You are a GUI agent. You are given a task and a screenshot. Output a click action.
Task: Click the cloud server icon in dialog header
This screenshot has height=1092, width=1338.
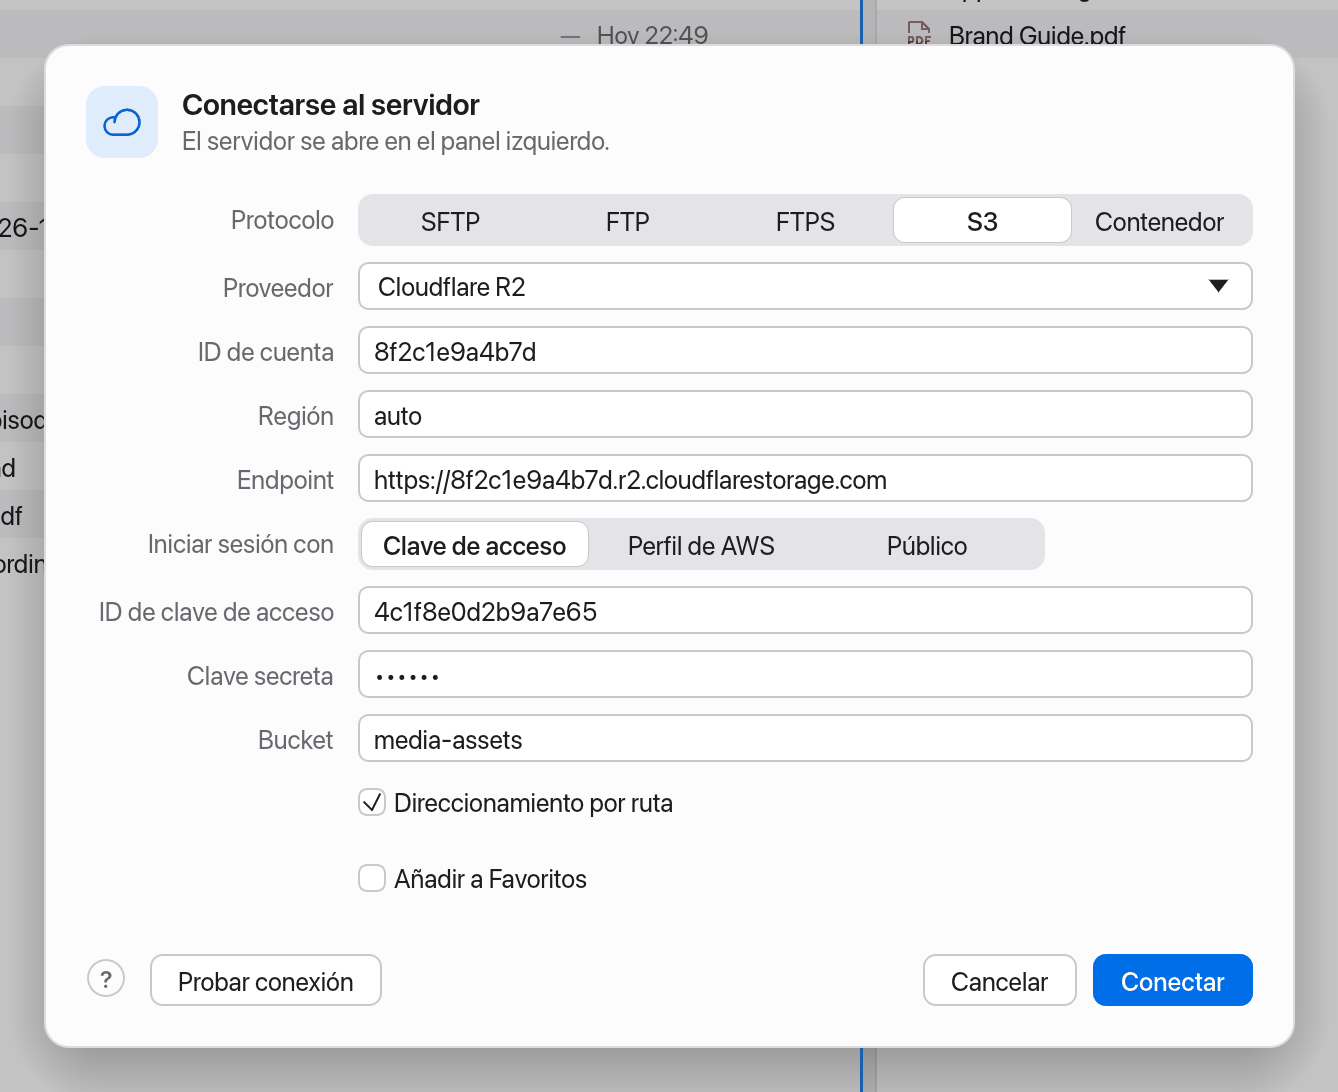click(x=122, y=122)
